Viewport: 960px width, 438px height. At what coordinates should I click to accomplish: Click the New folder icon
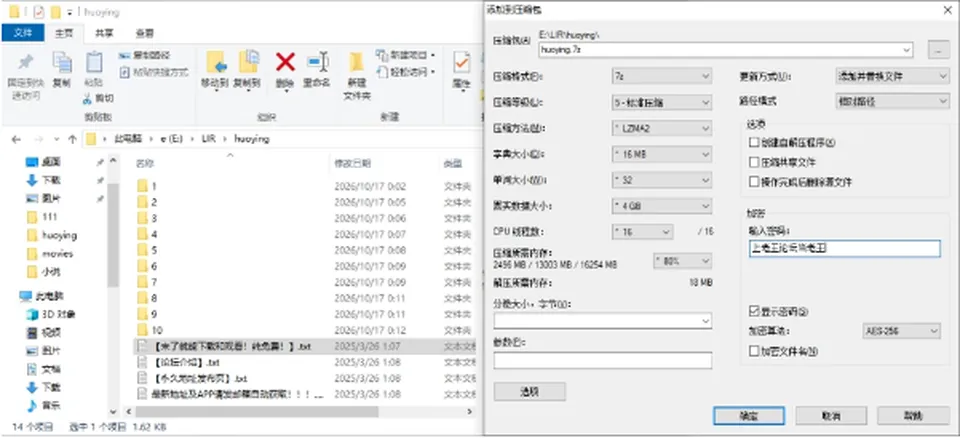pyautogui.click(x=356, y=62)
